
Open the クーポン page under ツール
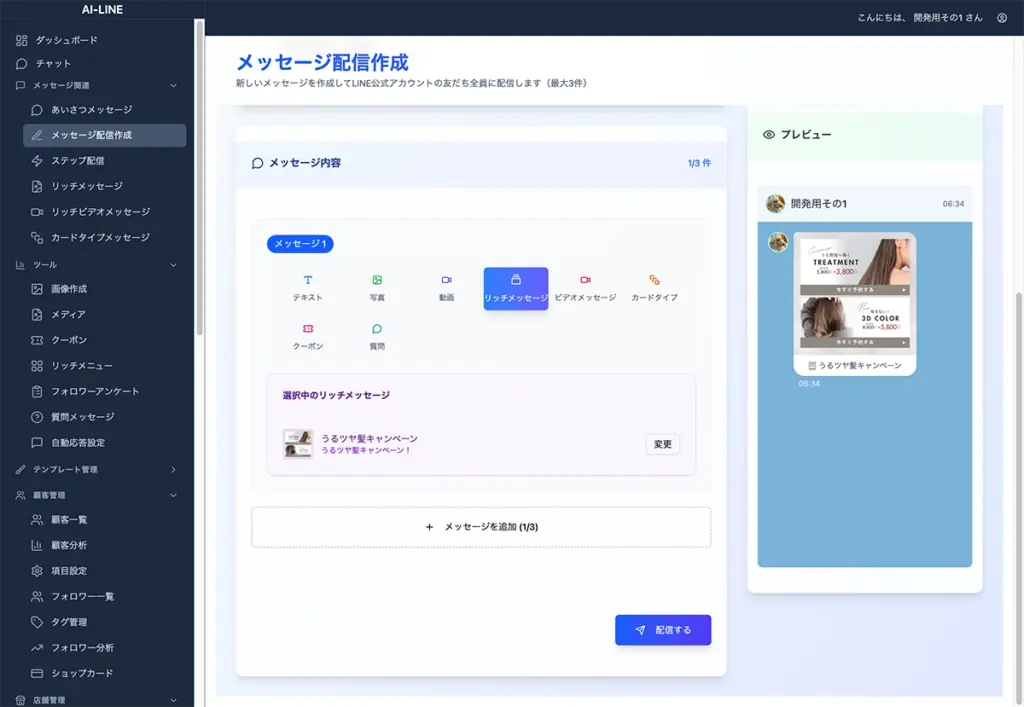coord(69,340)
